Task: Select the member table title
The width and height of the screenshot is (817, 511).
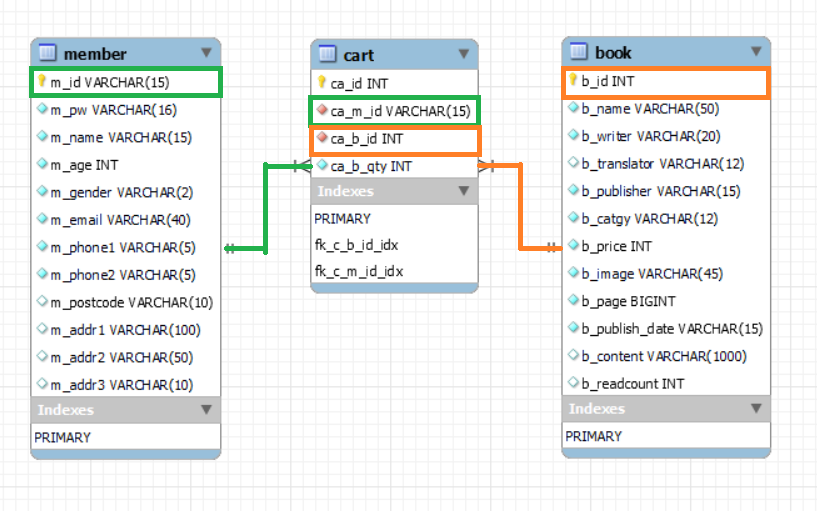Action: 95,54
